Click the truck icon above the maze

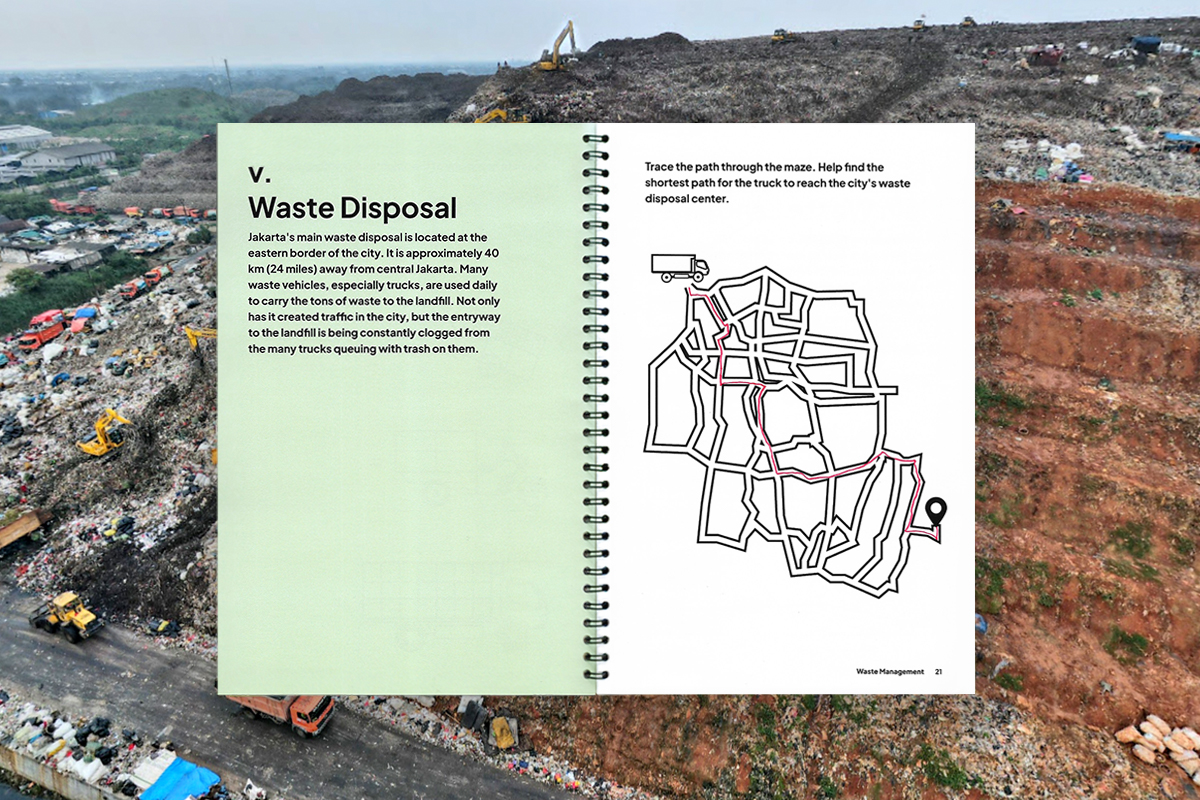point(680,267)
